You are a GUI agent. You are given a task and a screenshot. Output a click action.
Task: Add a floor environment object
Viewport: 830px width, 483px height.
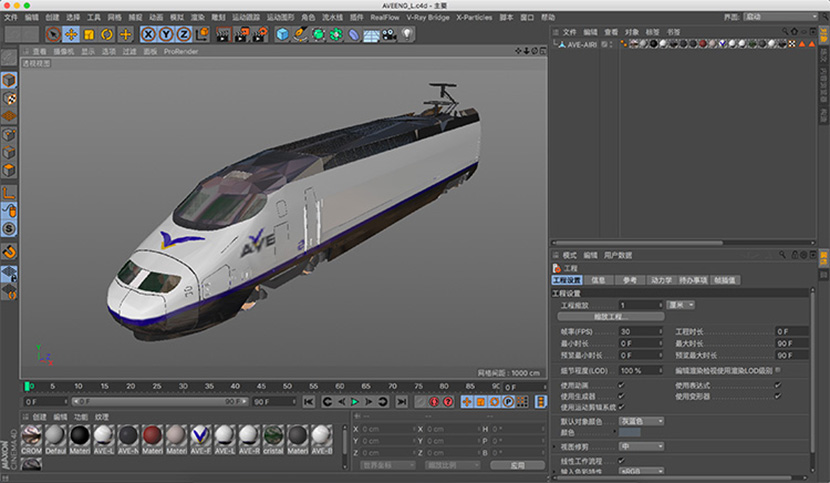371,34
